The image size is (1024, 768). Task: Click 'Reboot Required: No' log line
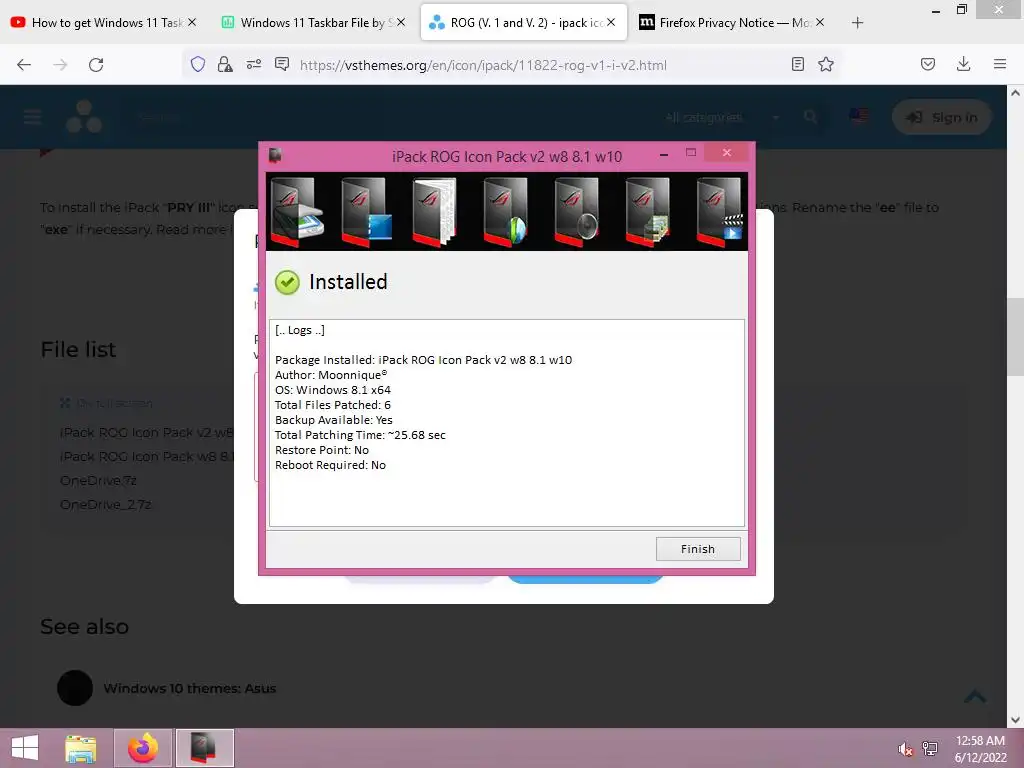330,465
